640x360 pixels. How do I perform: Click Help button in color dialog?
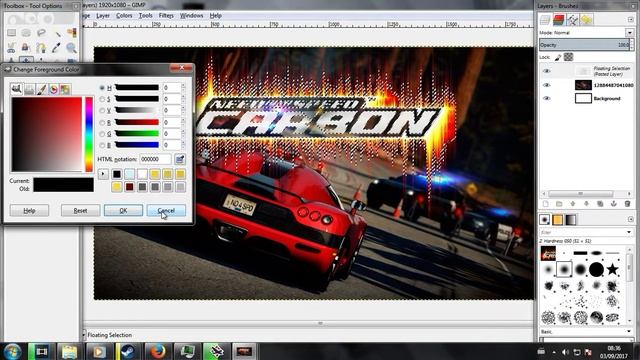click(29, 211)
